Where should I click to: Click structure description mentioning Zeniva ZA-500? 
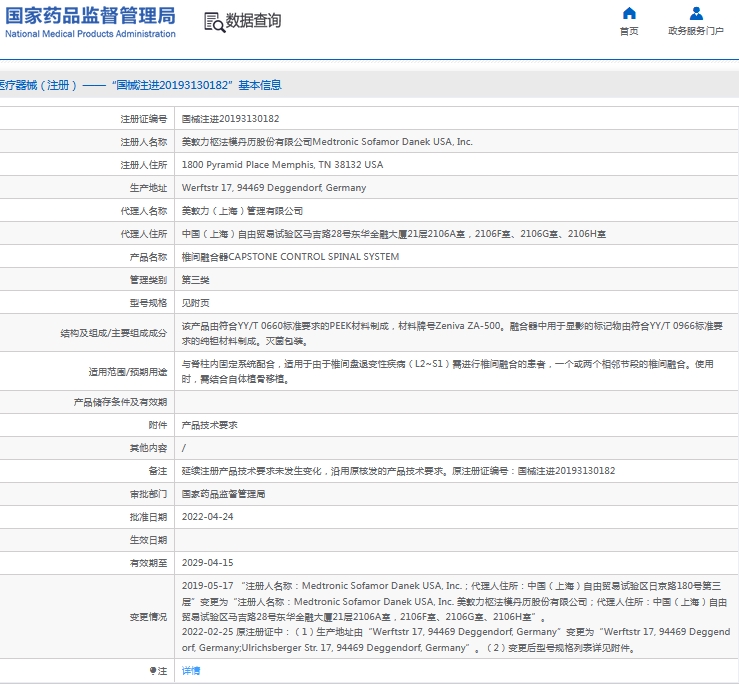[452, 333]
